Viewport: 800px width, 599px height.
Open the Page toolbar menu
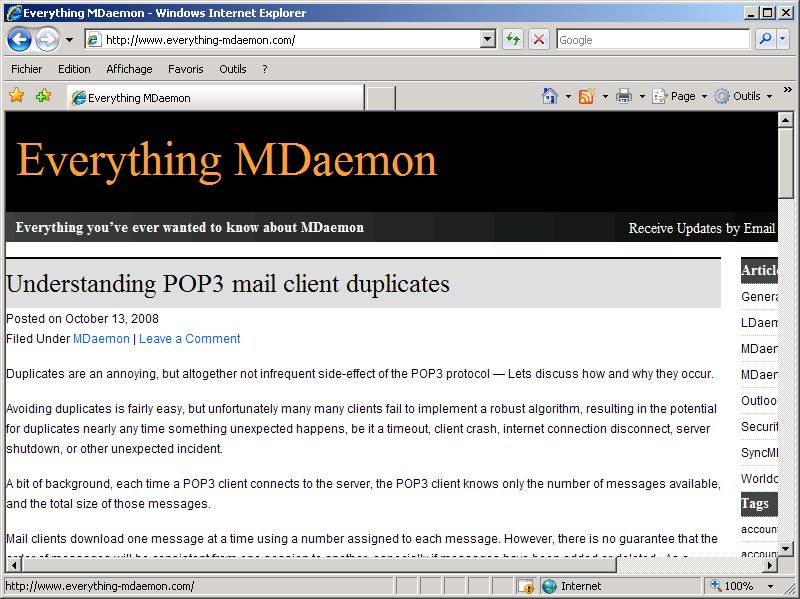680,96
